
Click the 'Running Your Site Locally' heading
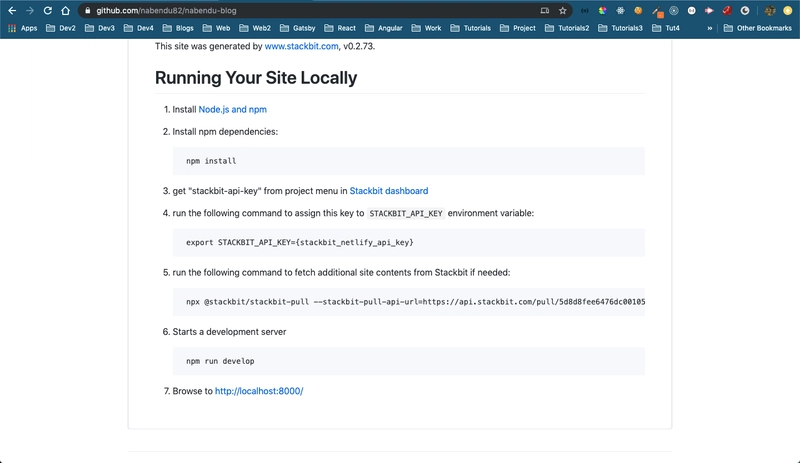point(256,78)
